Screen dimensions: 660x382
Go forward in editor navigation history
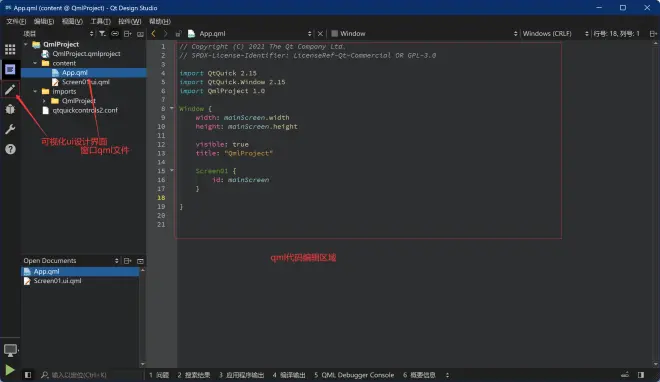165,33
